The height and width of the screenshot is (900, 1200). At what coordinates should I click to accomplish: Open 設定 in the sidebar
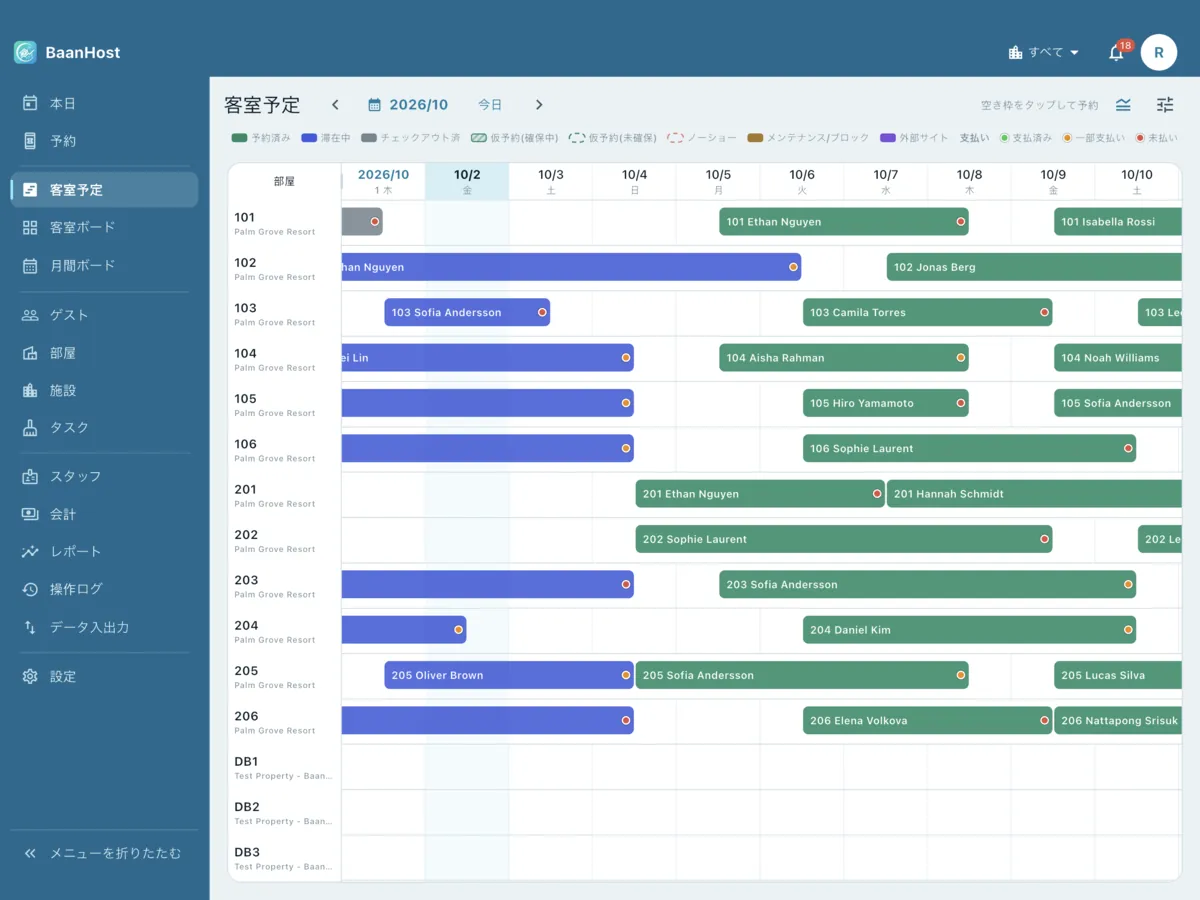104,676
